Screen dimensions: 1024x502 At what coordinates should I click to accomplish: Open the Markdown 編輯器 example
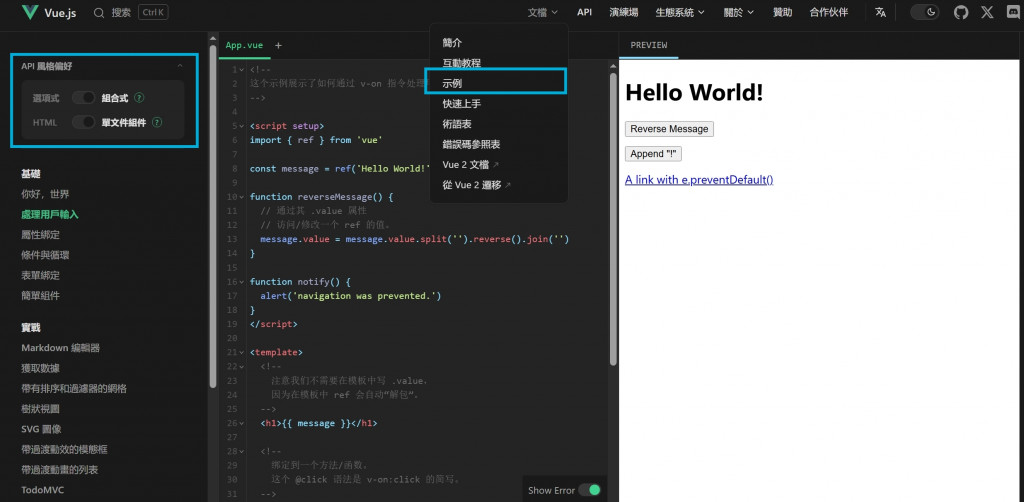60,348
